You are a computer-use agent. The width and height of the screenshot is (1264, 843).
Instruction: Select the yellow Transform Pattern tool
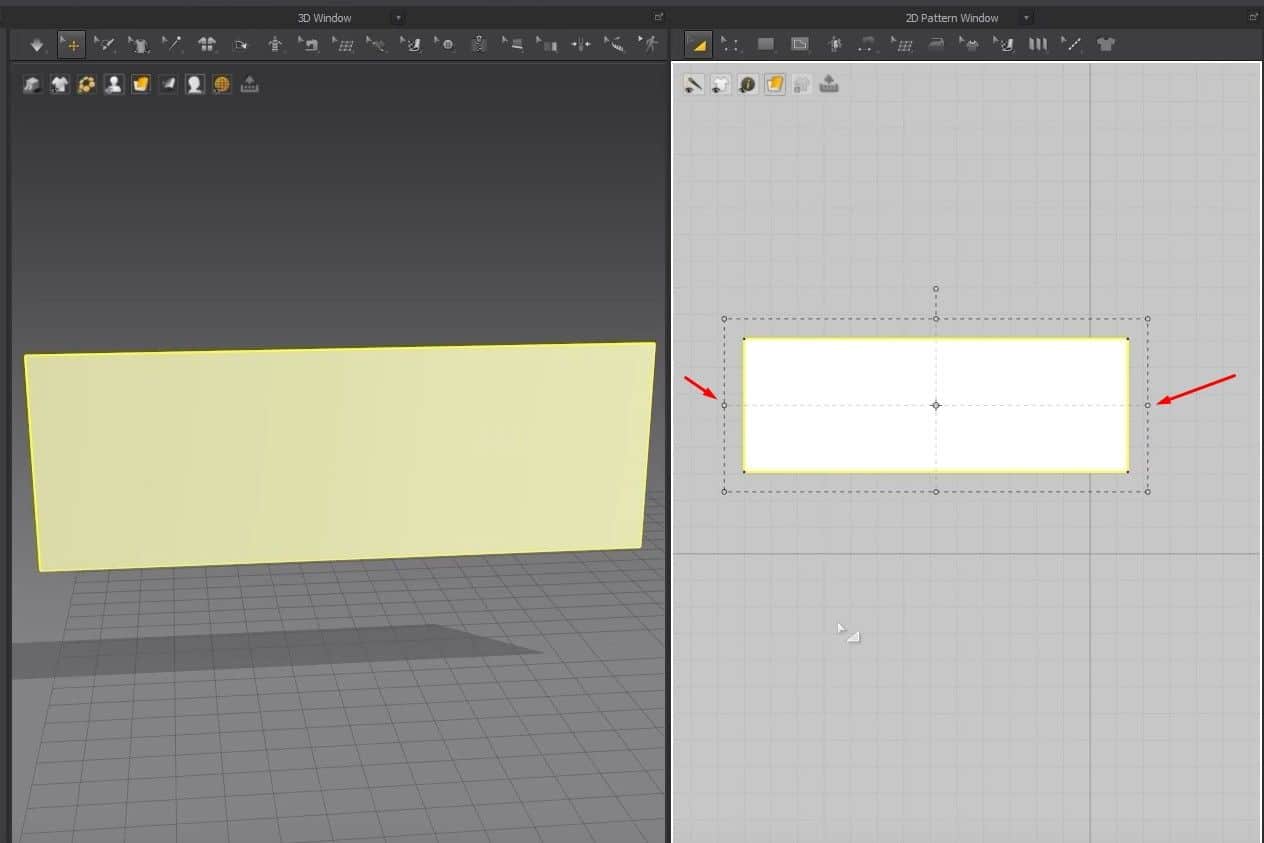point(698,44)
